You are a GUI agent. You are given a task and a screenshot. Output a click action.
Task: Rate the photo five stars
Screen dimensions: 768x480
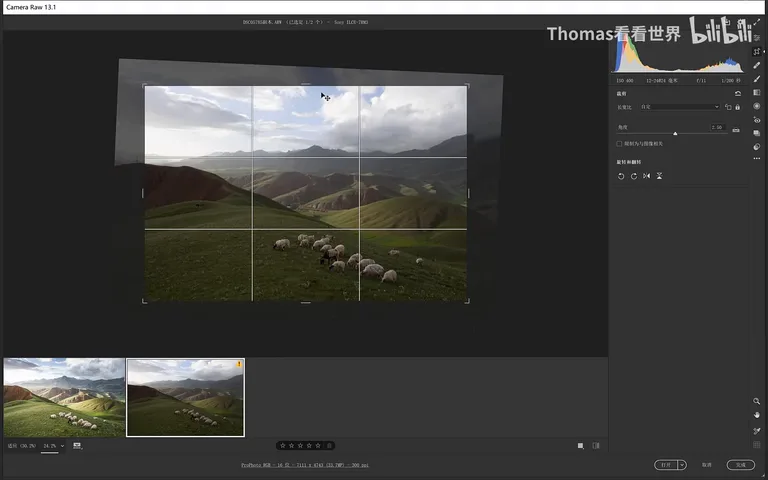tap(318, 446)
